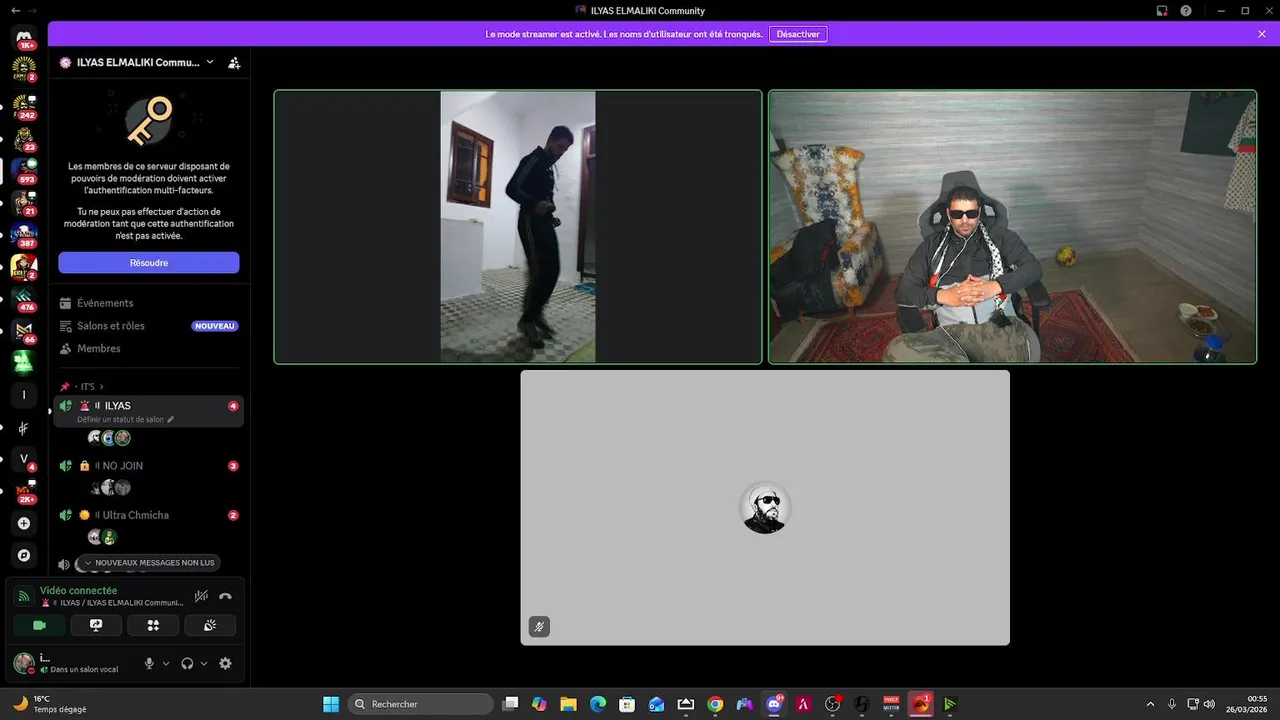
Task: Click the Discord taskbar icon
Action: 774,704
